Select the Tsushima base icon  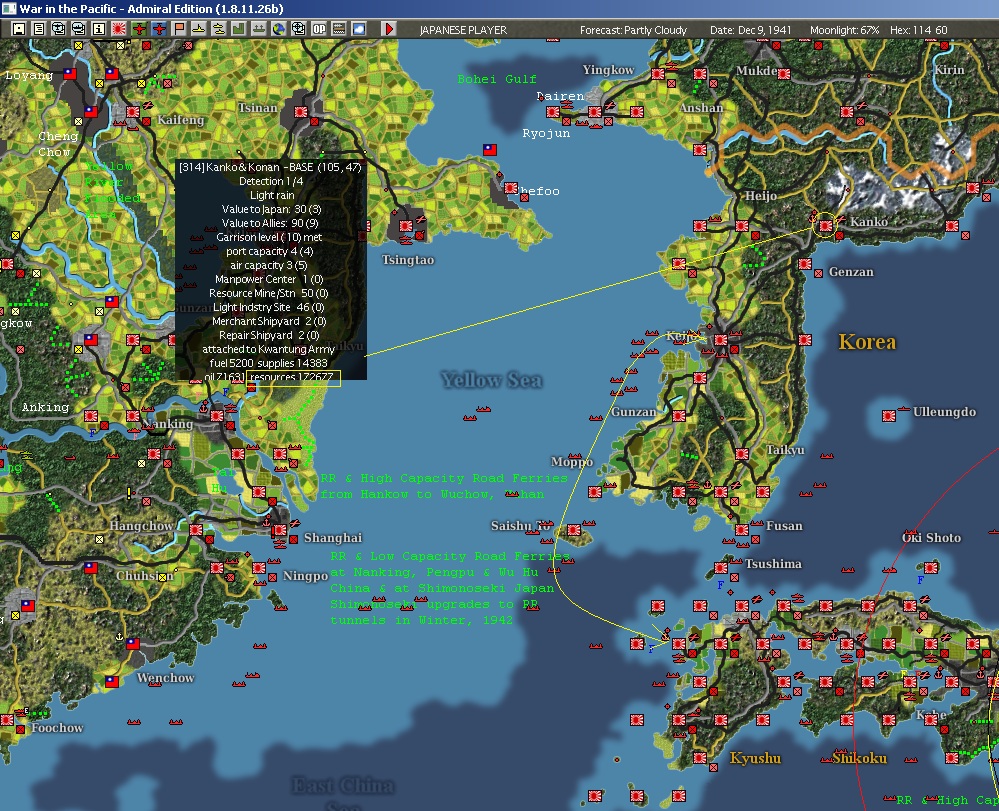(721, 568)
